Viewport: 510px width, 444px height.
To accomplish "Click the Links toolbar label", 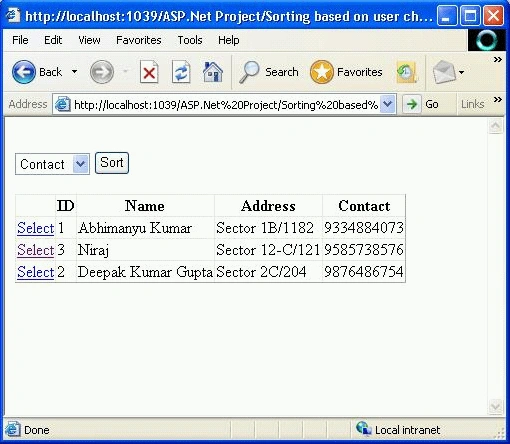I will tap(472, 104).
